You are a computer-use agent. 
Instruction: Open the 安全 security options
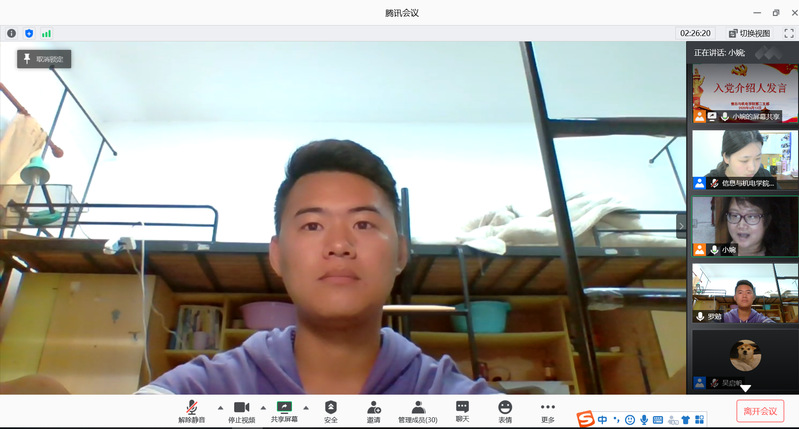[330, 411]
